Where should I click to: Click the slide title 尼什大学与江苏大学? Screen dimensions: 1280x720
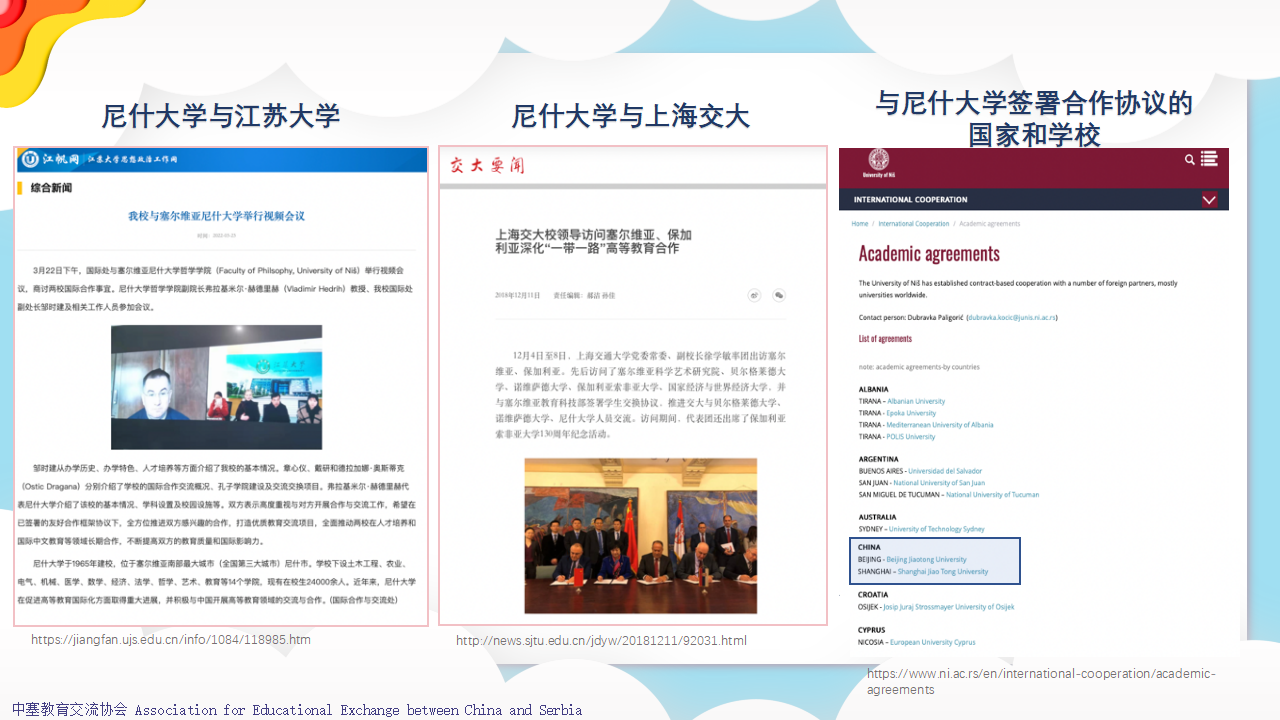(x=221, y=116)
